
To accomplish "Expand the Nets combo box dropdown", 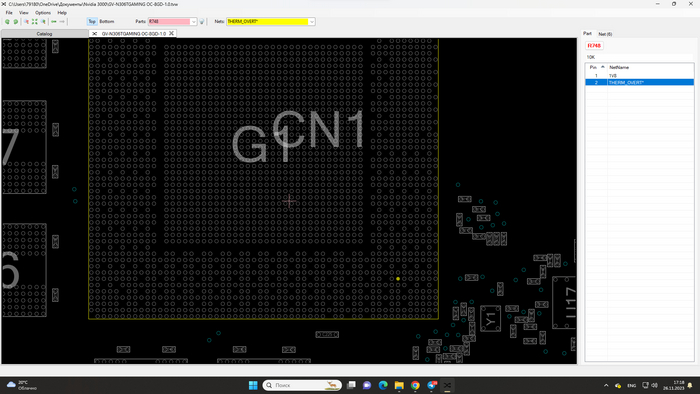I will pyautogui.click(x=312, y=21).
